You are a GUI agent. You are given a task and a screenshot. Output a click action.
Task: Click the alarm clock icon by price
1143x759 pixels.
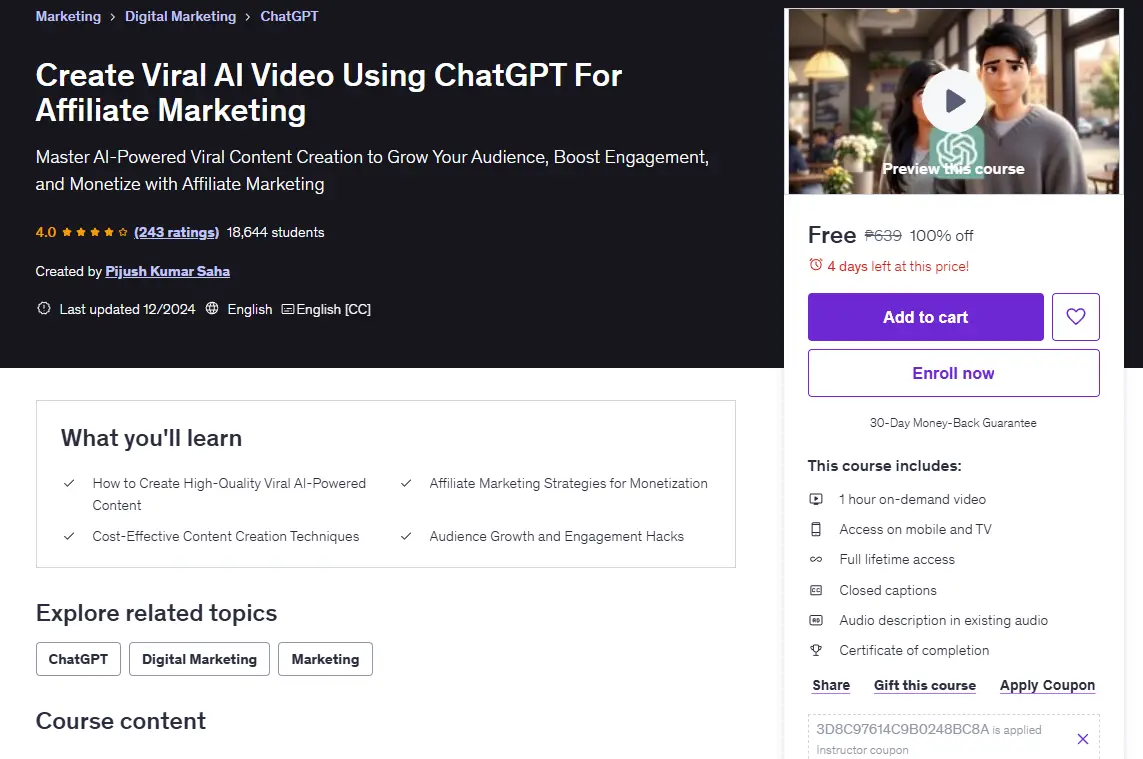tap(816, 265)
